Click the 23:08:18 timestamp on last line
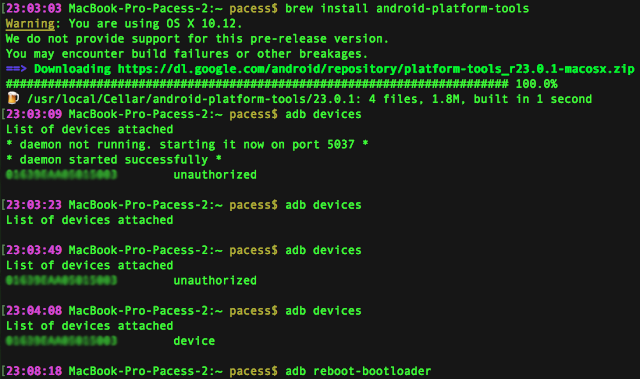The height and width of the screenshot is (379, 640). coord(34,371)
